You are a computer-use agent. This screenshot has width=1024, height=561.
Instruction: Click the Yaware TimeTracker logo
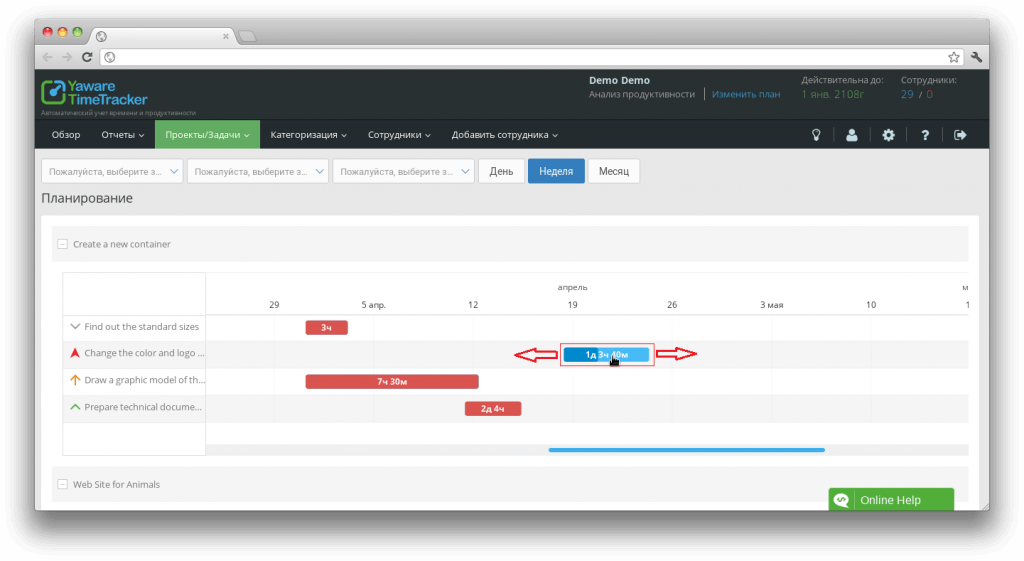point(95,93)
